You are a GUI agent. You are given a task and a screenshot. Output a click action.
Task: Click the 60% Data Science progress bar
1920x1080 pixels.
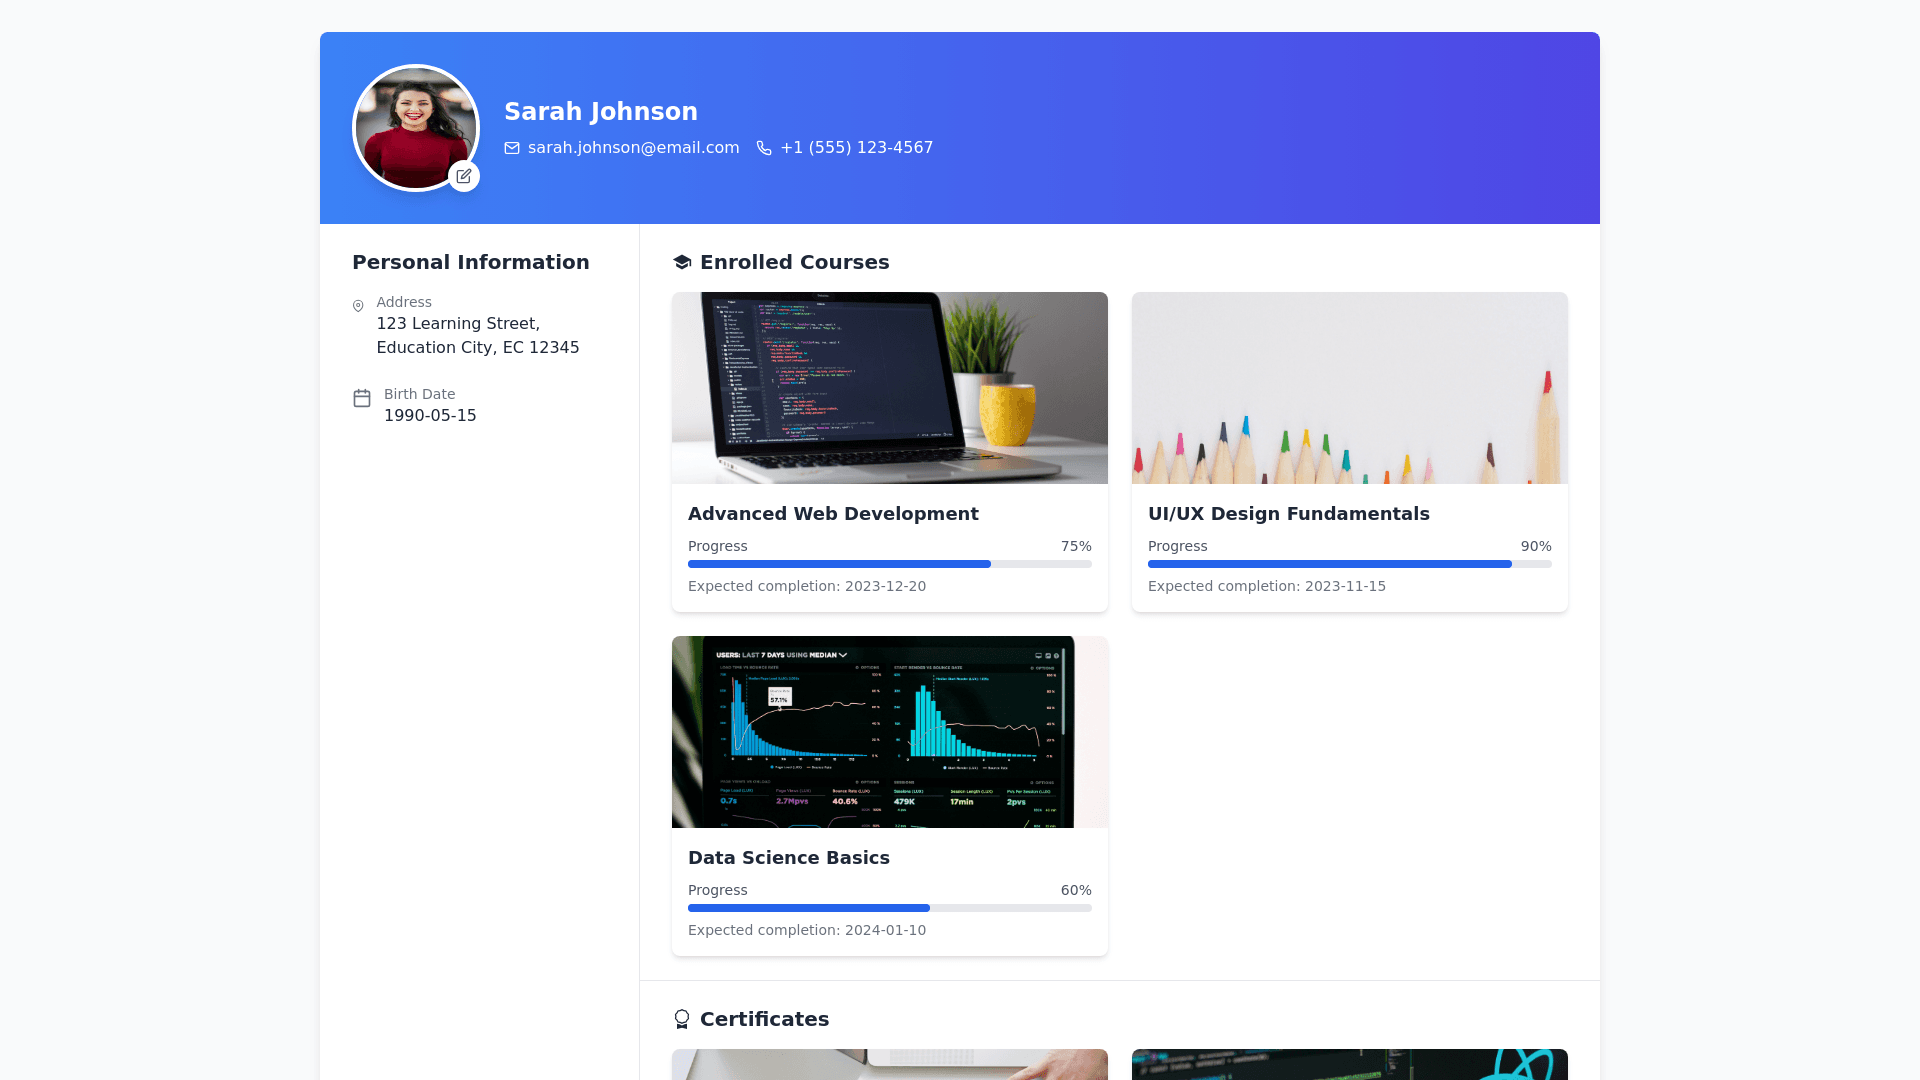[889, 908]
